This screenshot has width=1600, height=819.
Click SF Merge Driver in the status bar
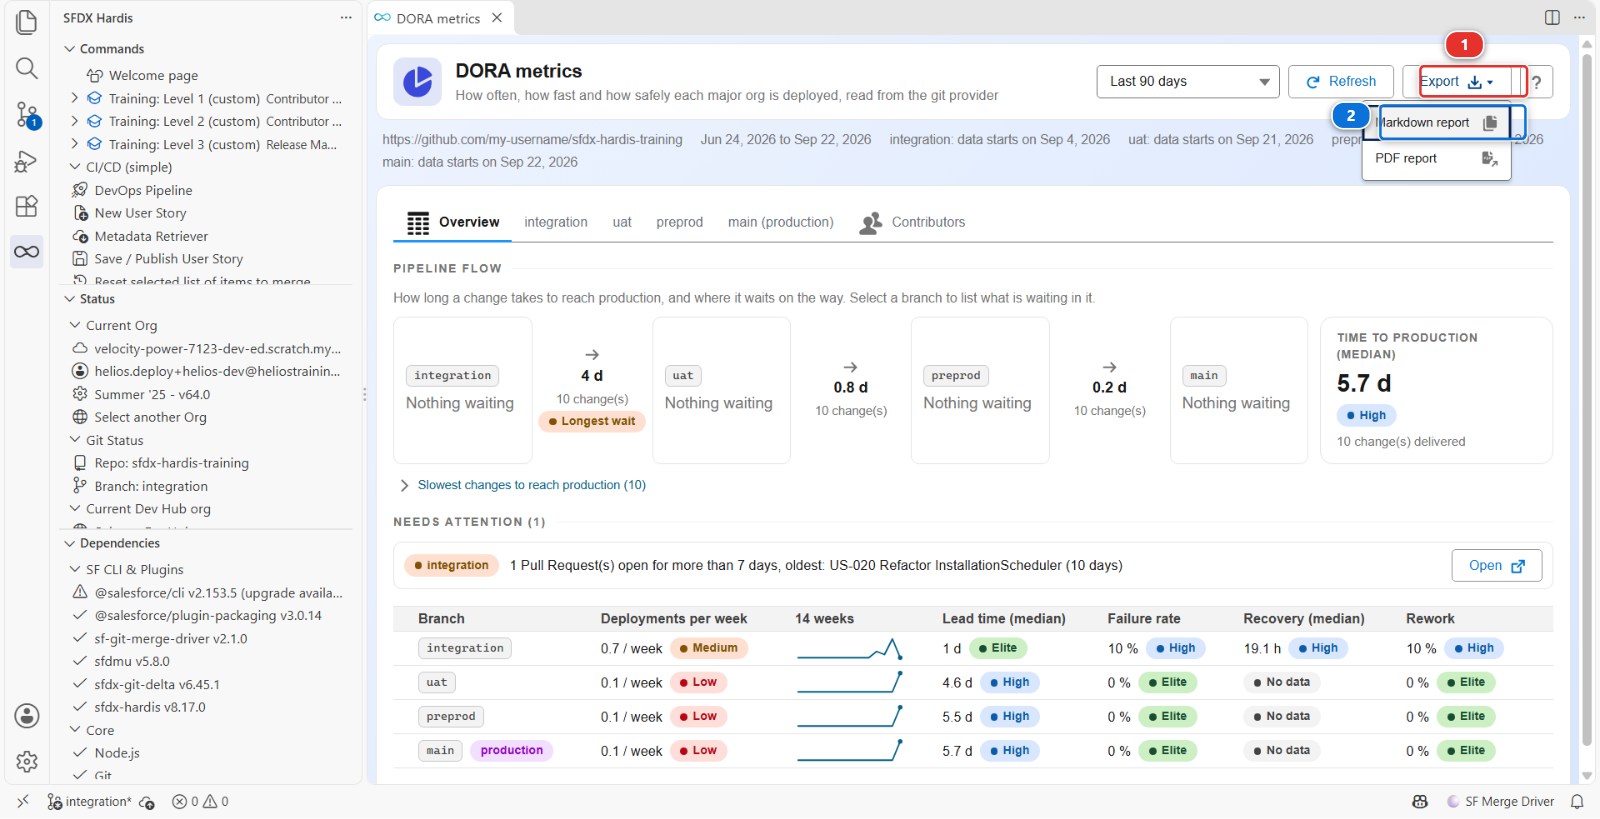pyautogui.click(x=1500, y=802)
